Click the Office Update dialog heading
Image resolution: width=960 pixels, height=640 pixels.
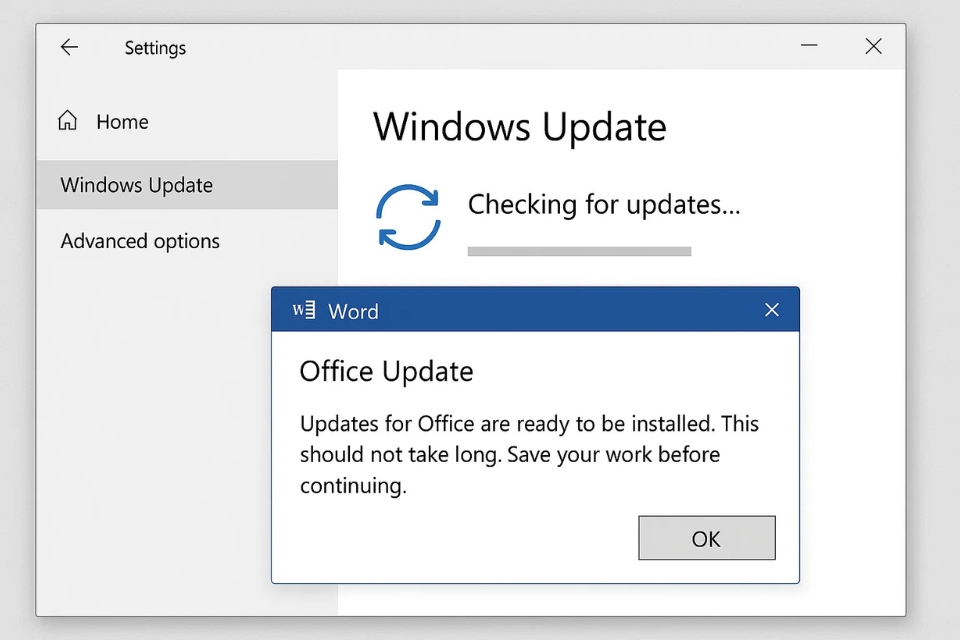click(386, 371)
